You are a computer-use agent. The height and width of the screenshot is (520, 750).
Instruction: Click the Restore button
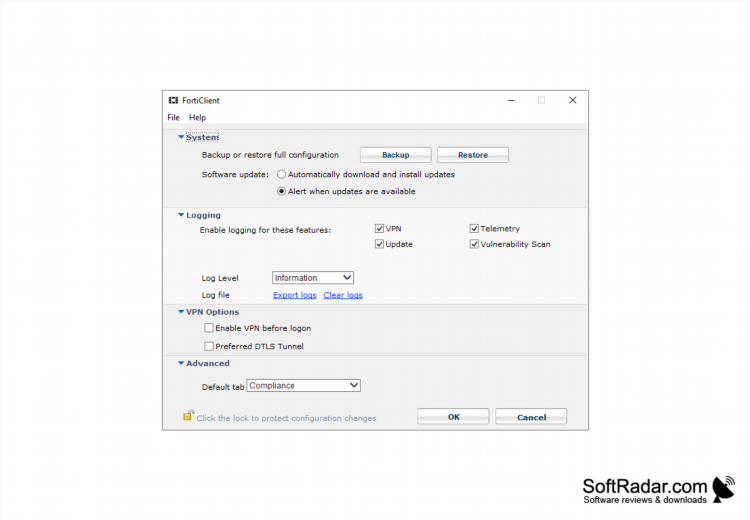(473, 155)
